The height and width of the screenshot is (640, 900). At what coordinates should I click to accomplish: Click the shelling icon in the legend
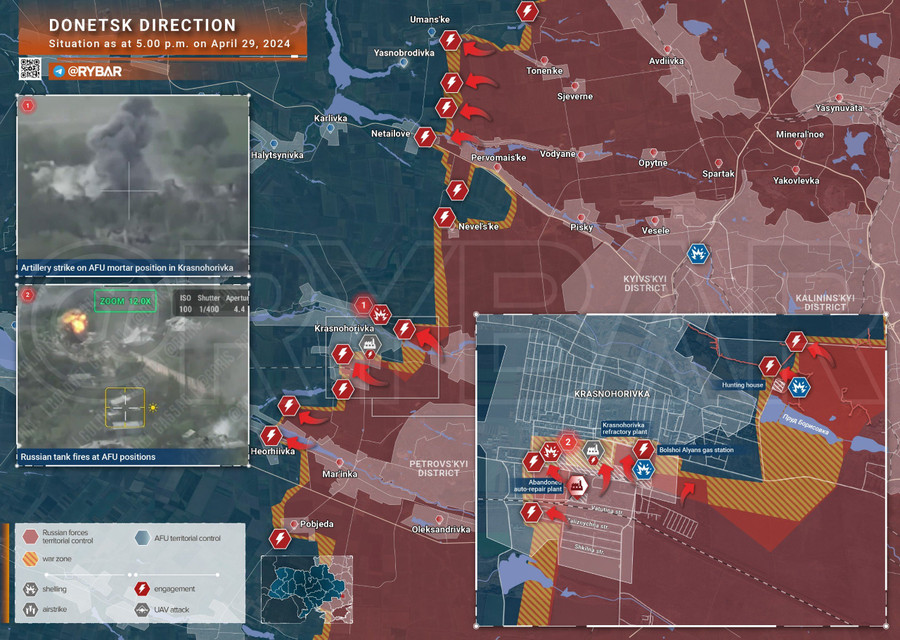tap(31, 589)
